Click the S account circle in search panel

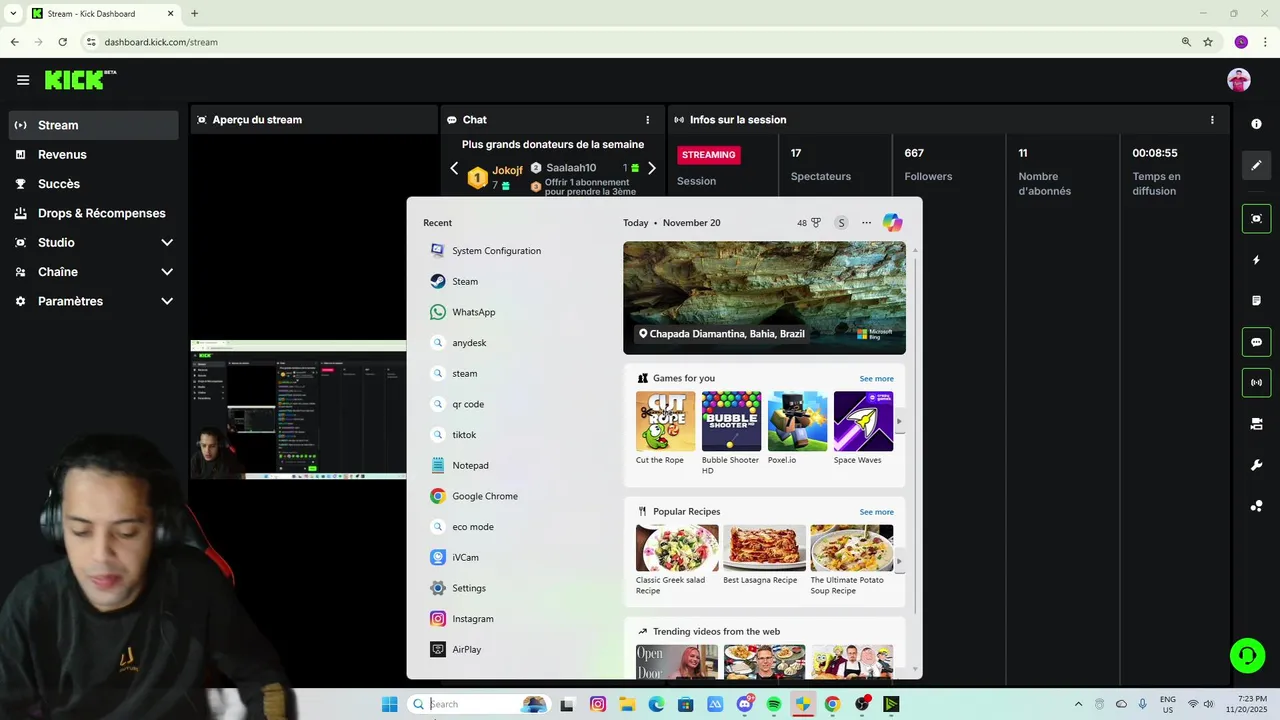(841, 223)
